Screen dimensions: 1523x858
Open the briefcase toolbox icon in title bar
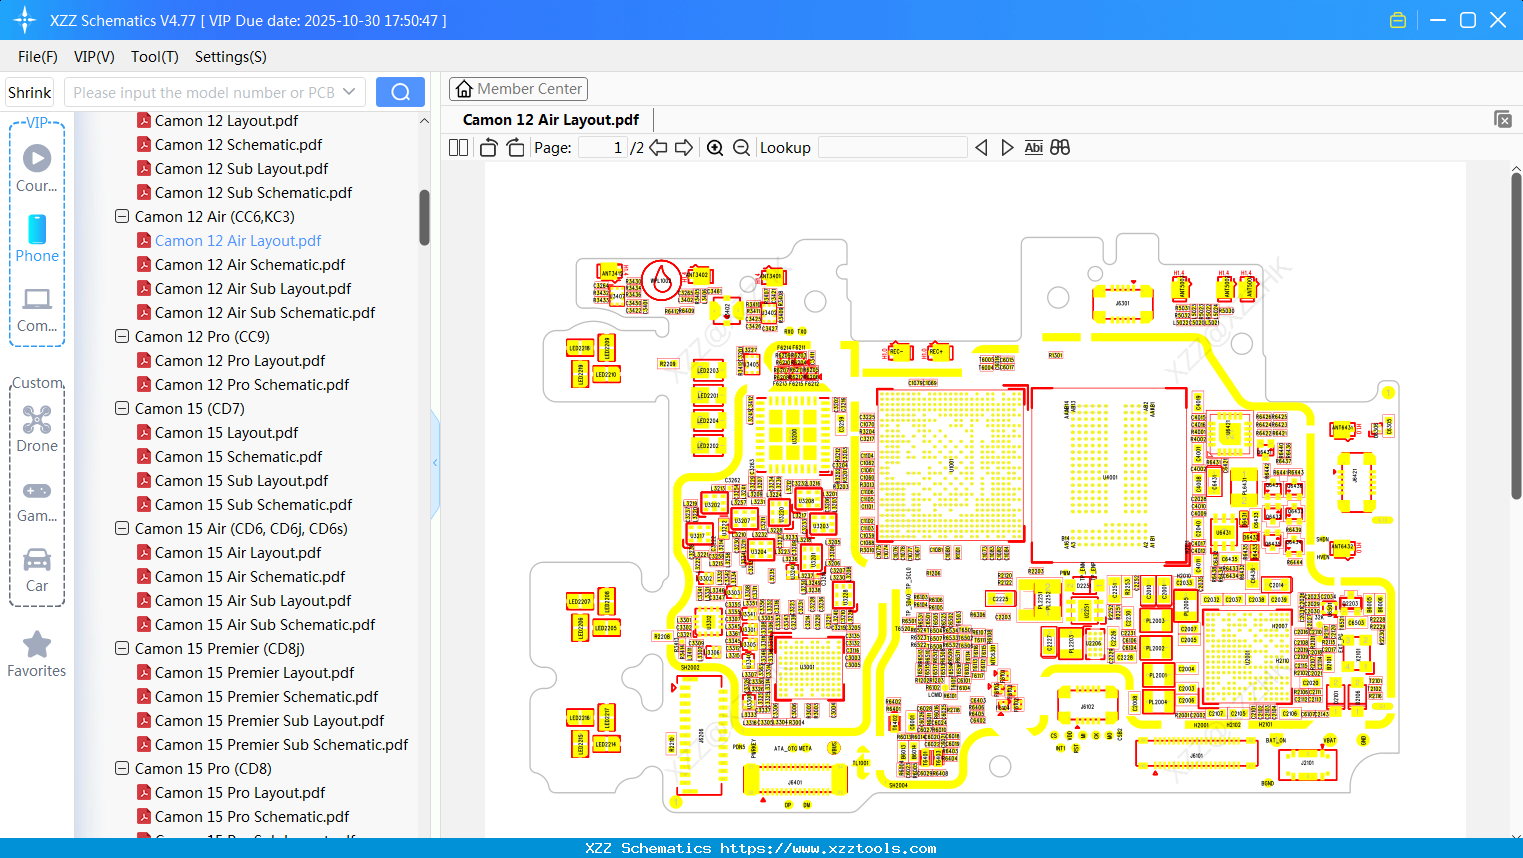[x=1398, y=20]
